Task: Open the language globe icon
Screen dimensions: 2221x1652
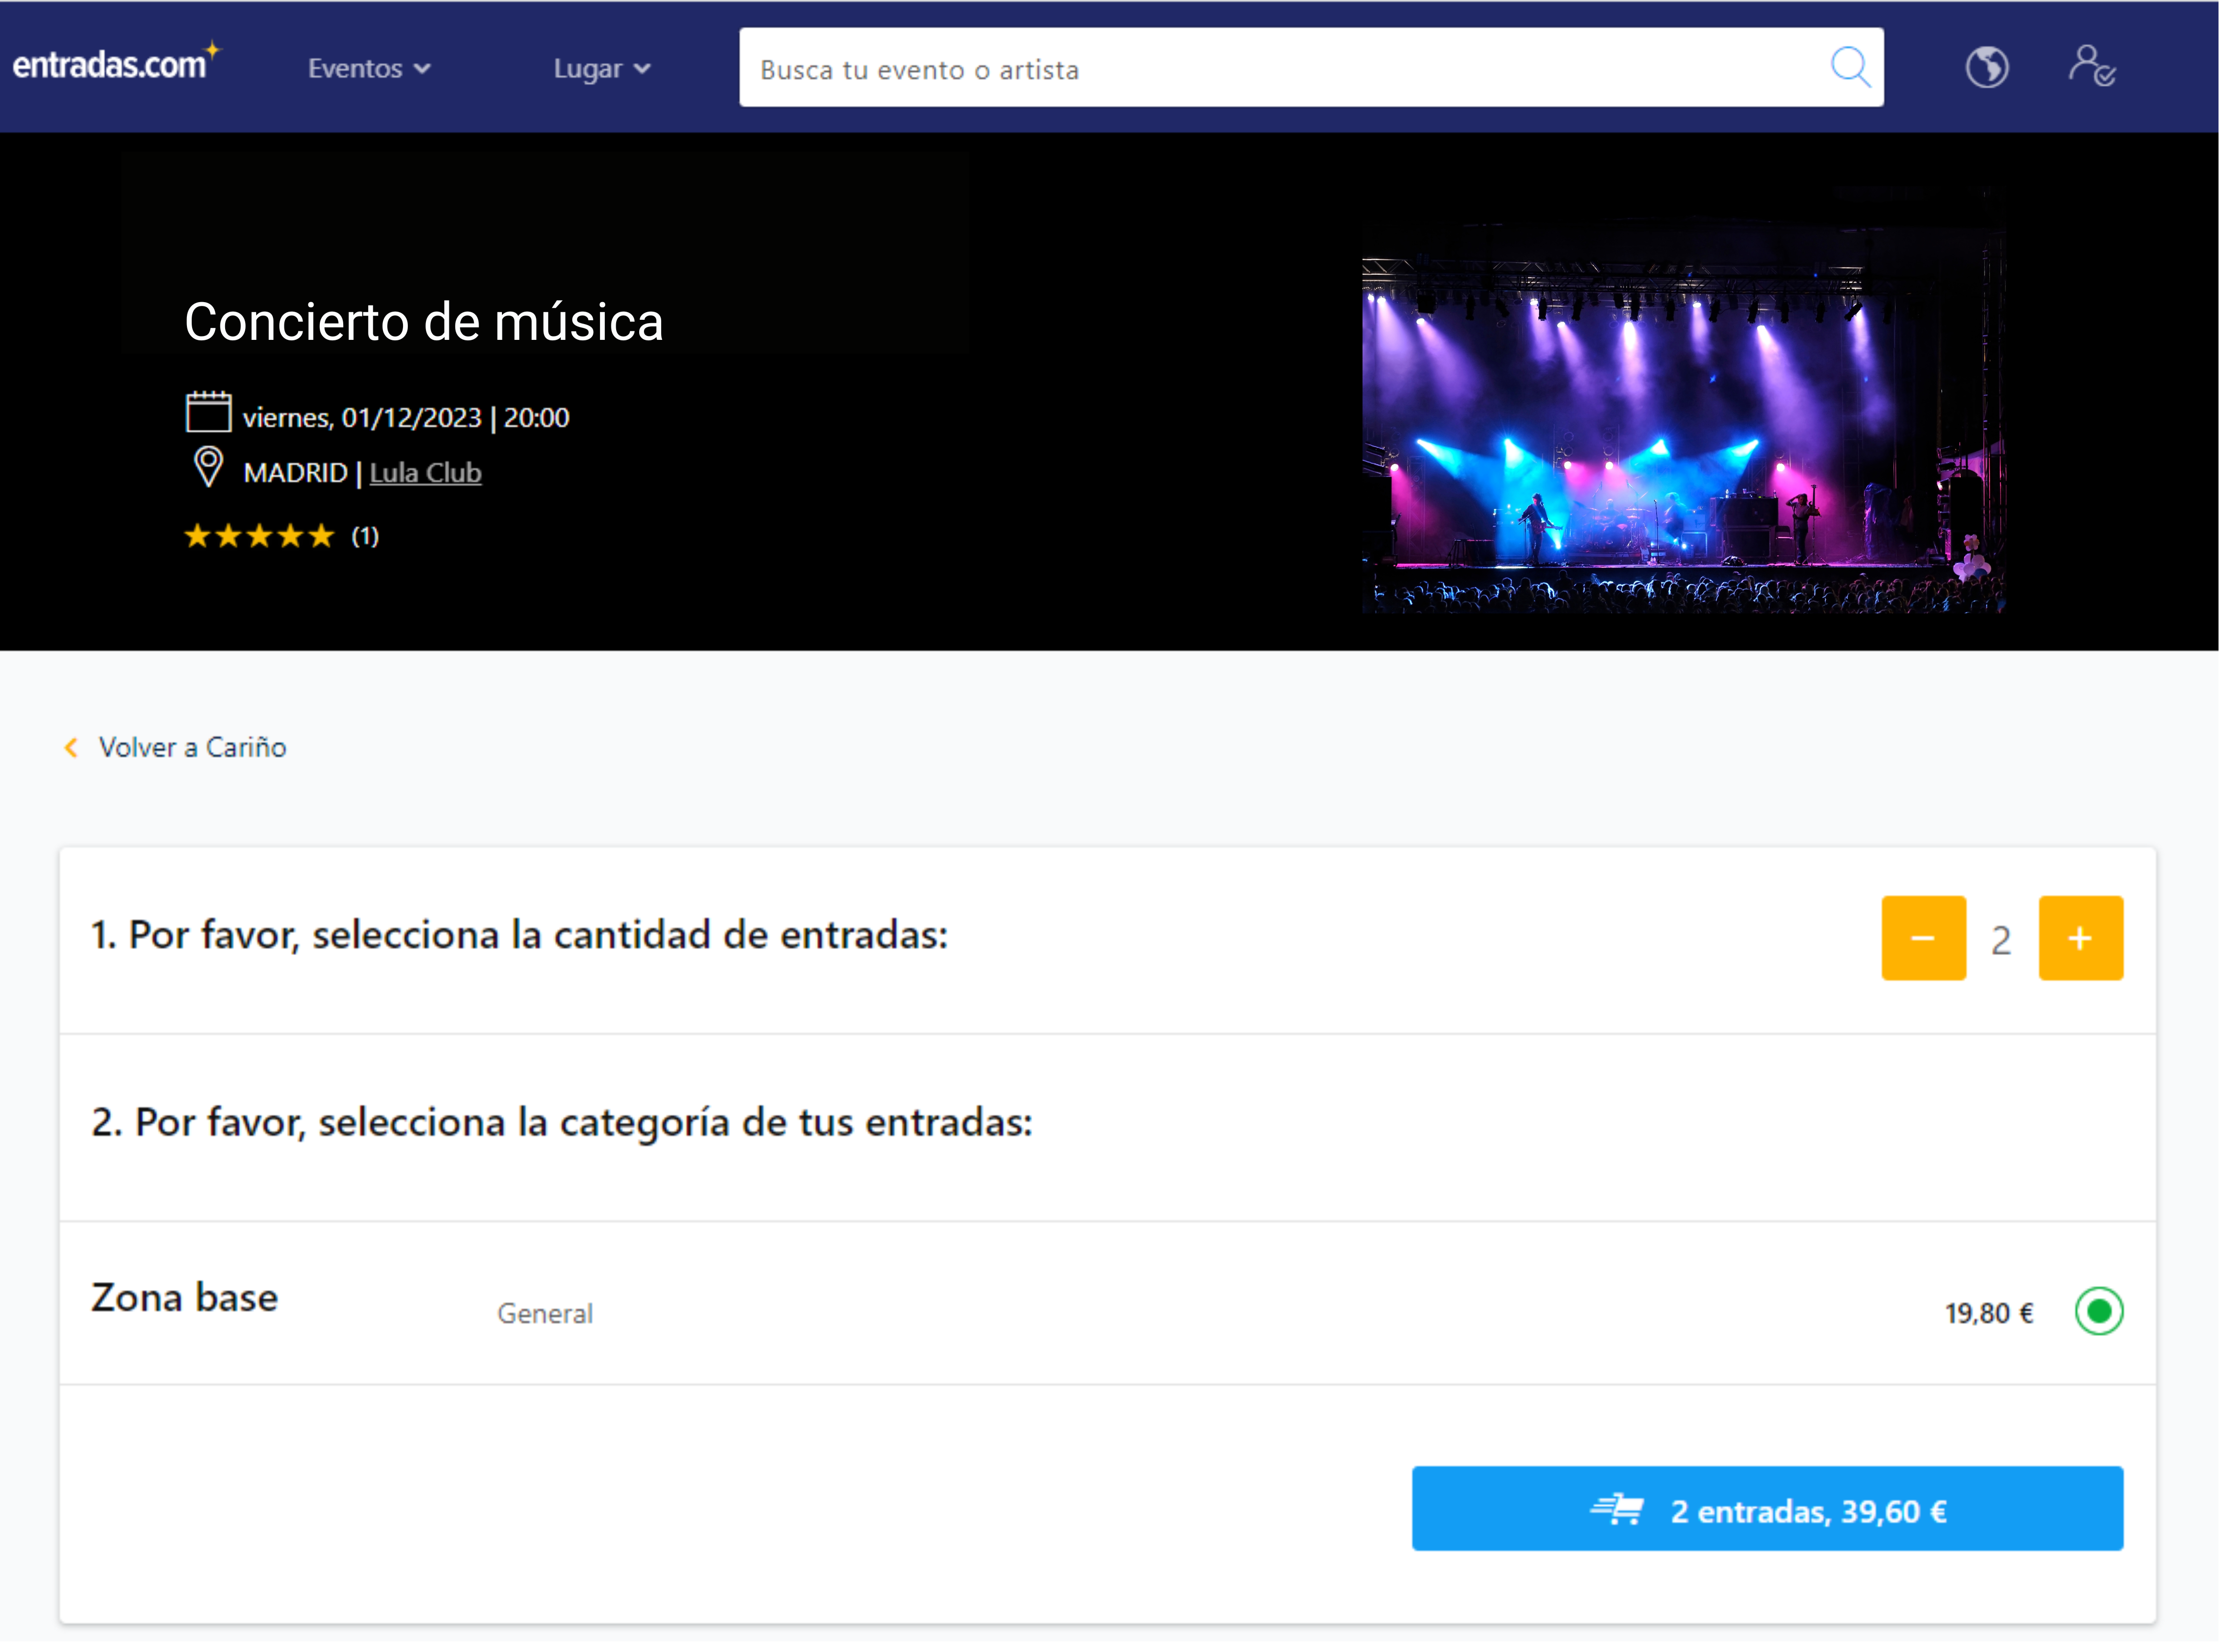Action: (x=1987, y=68)
